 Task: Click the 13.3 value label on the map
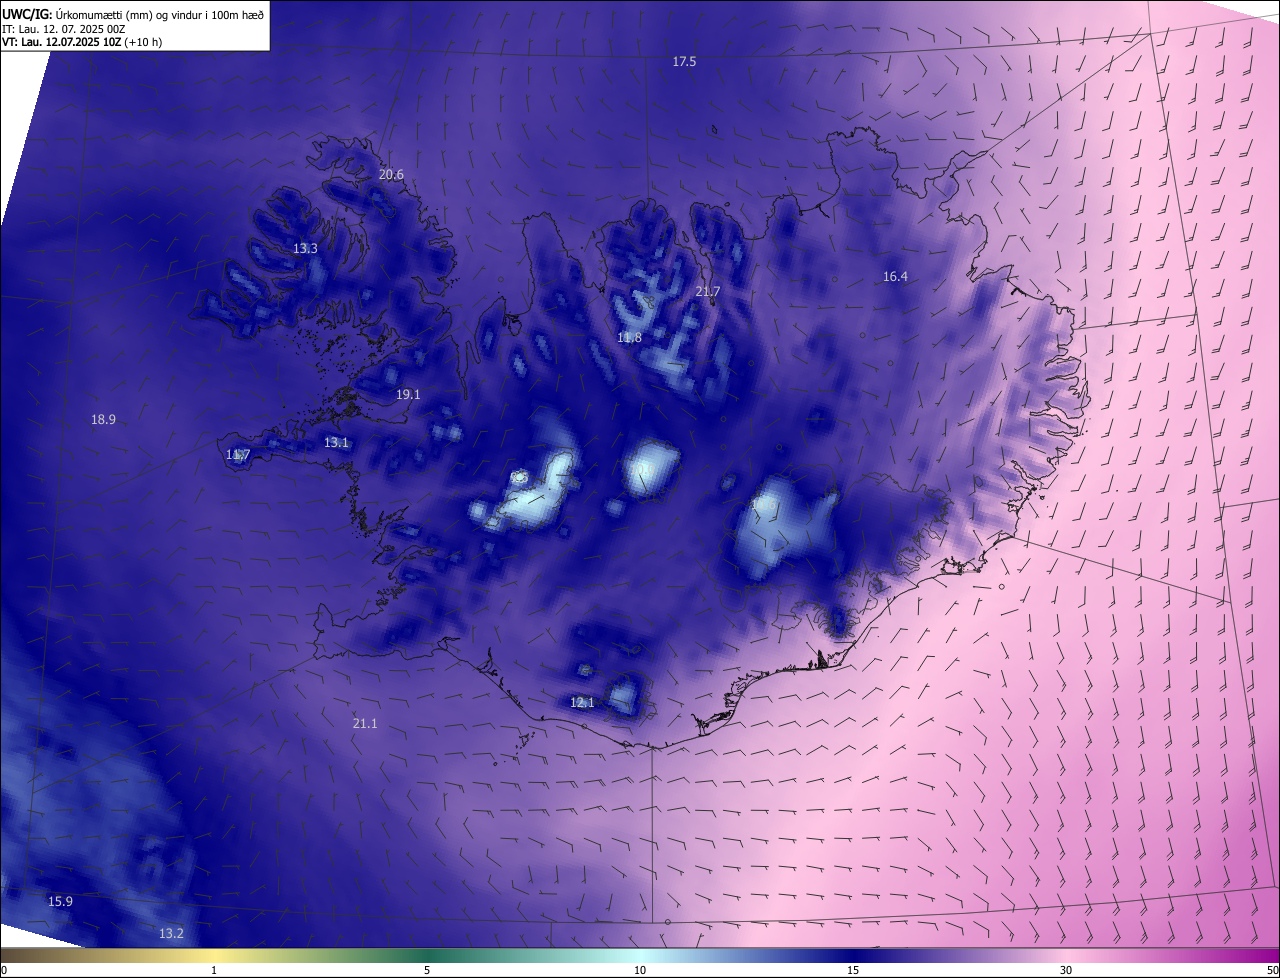pos(305,249)
